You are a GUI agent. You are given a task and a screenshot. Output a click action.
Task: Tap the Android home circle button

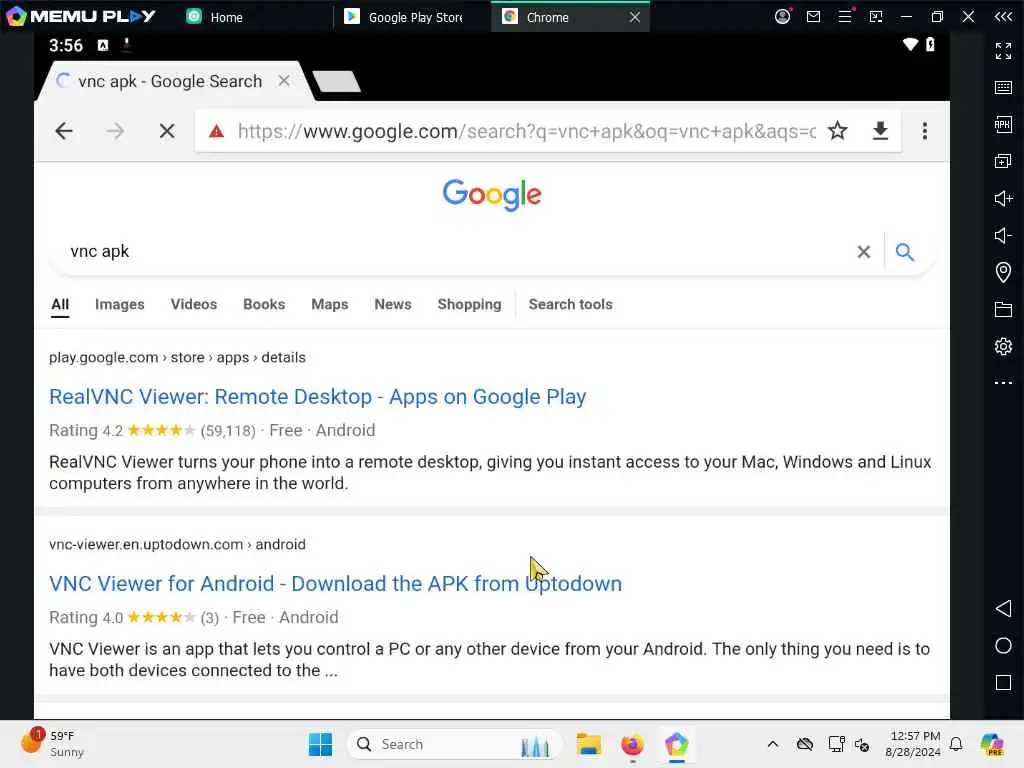click(1003, 646)
